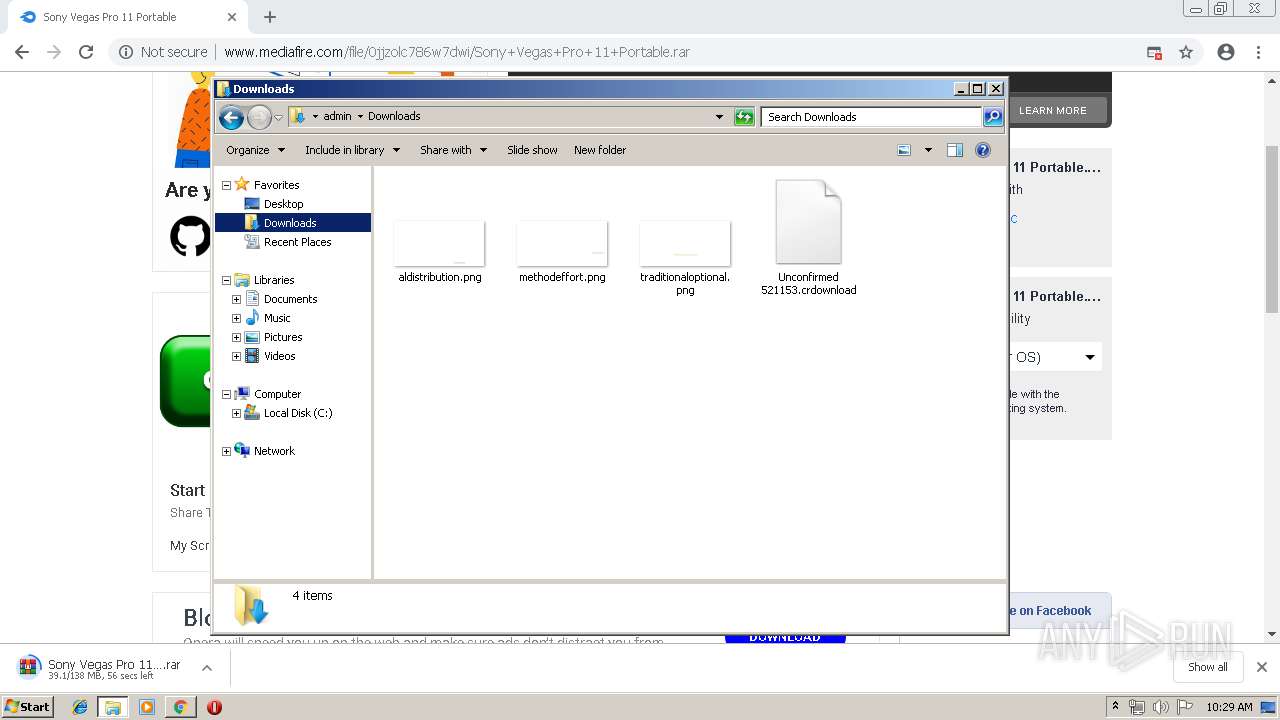The image size is (1280, 720).
Task: Launch Internet Explorer from the taskbar
Action: pos(80,707)
